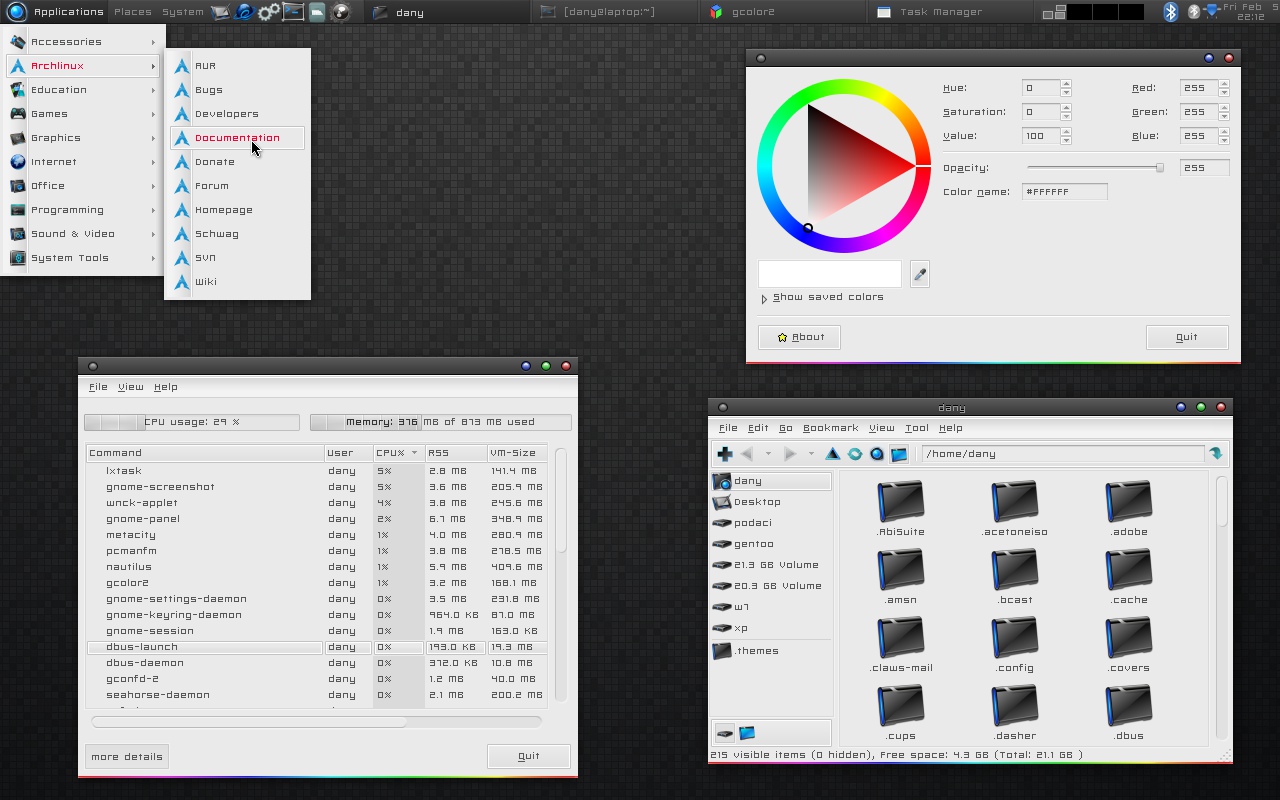The height and width of the screenshot is (800, 1280).
Task: Sort the CPU% column with its dropdown arrow
Action: click(415, 453)
